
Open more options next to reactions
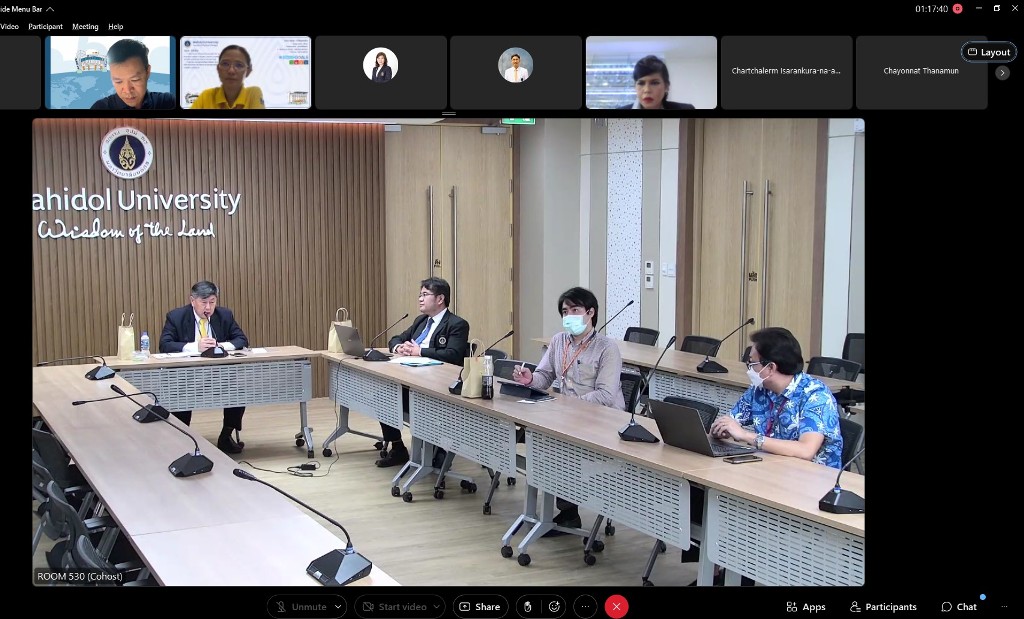click(x=585, y=607)
